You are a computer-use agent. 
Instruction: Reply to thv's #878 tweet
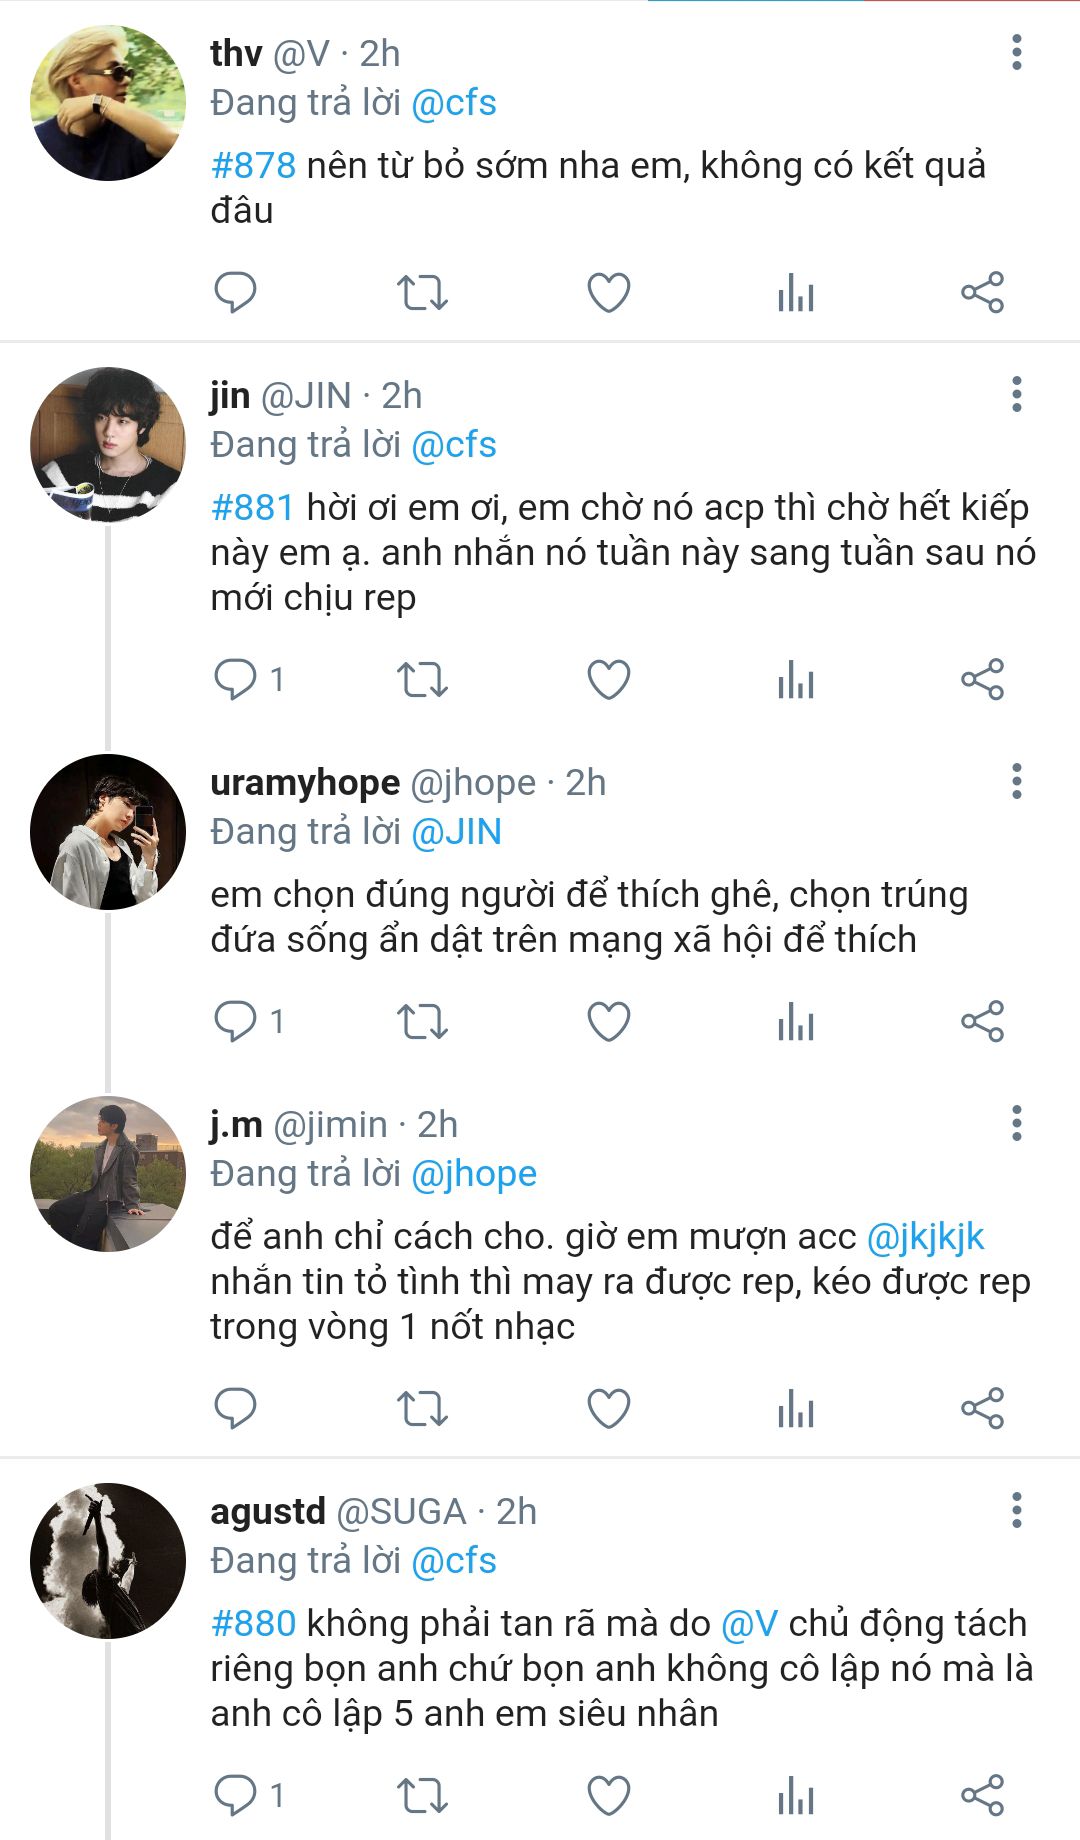click(x=236, y=293)
